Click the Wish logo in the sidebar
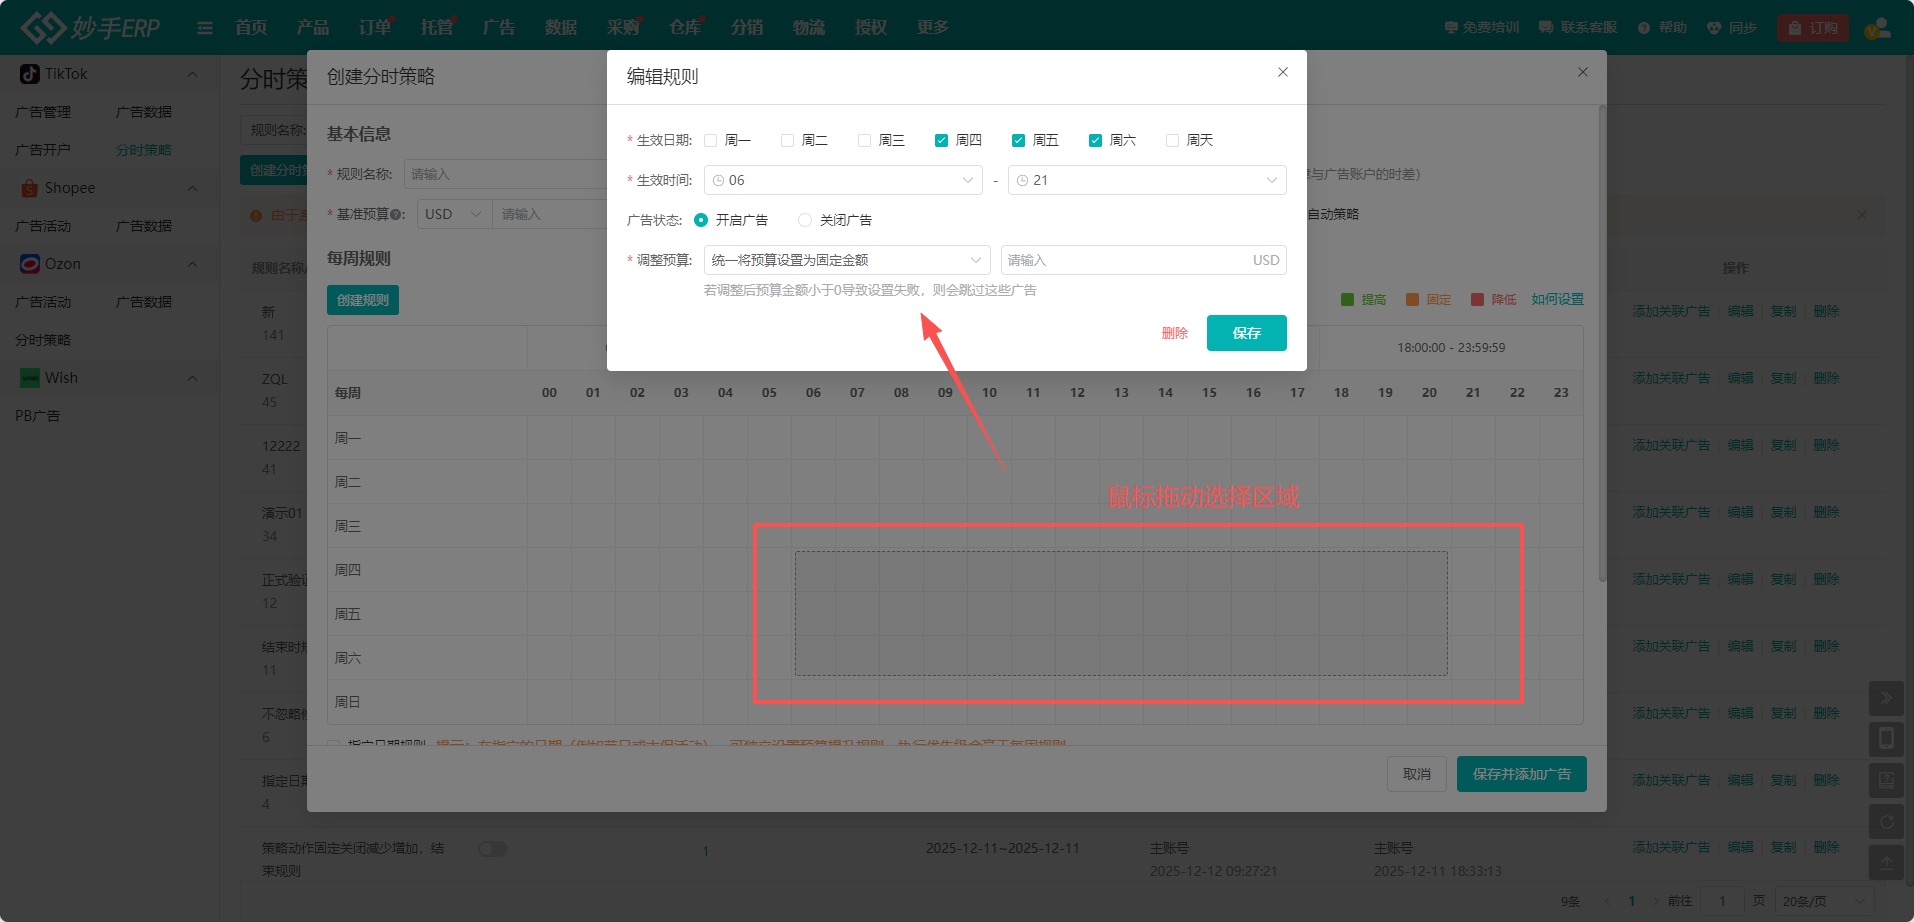The image size is (1914, 922). coord(30,378)
